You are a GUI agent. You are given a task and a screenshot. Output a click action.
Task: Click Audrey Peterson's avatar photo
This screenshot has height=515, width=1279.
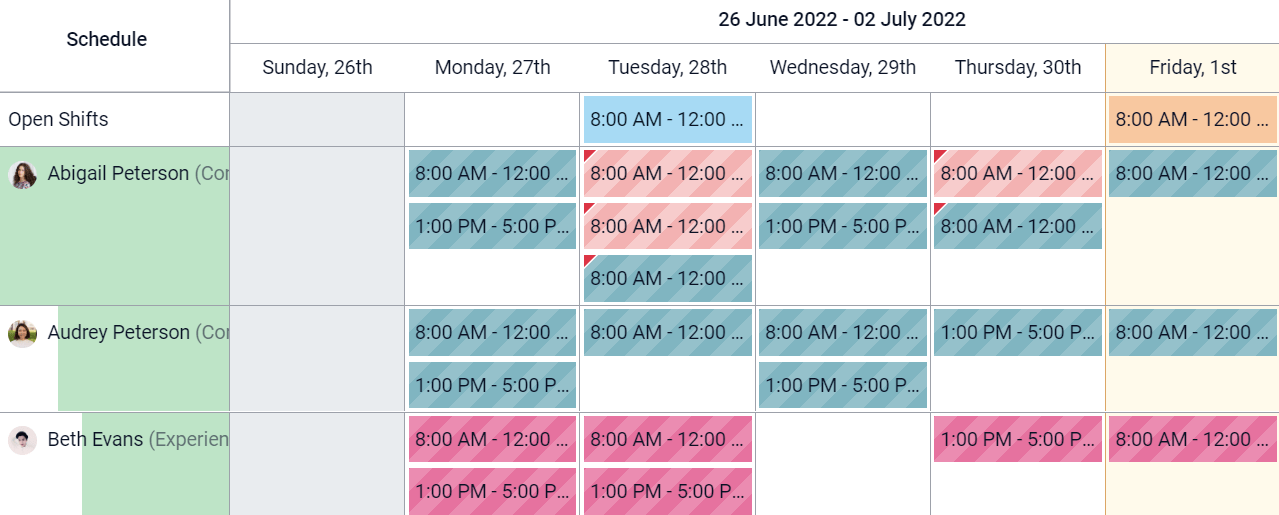pyautogui.click(x=22, y=333)
